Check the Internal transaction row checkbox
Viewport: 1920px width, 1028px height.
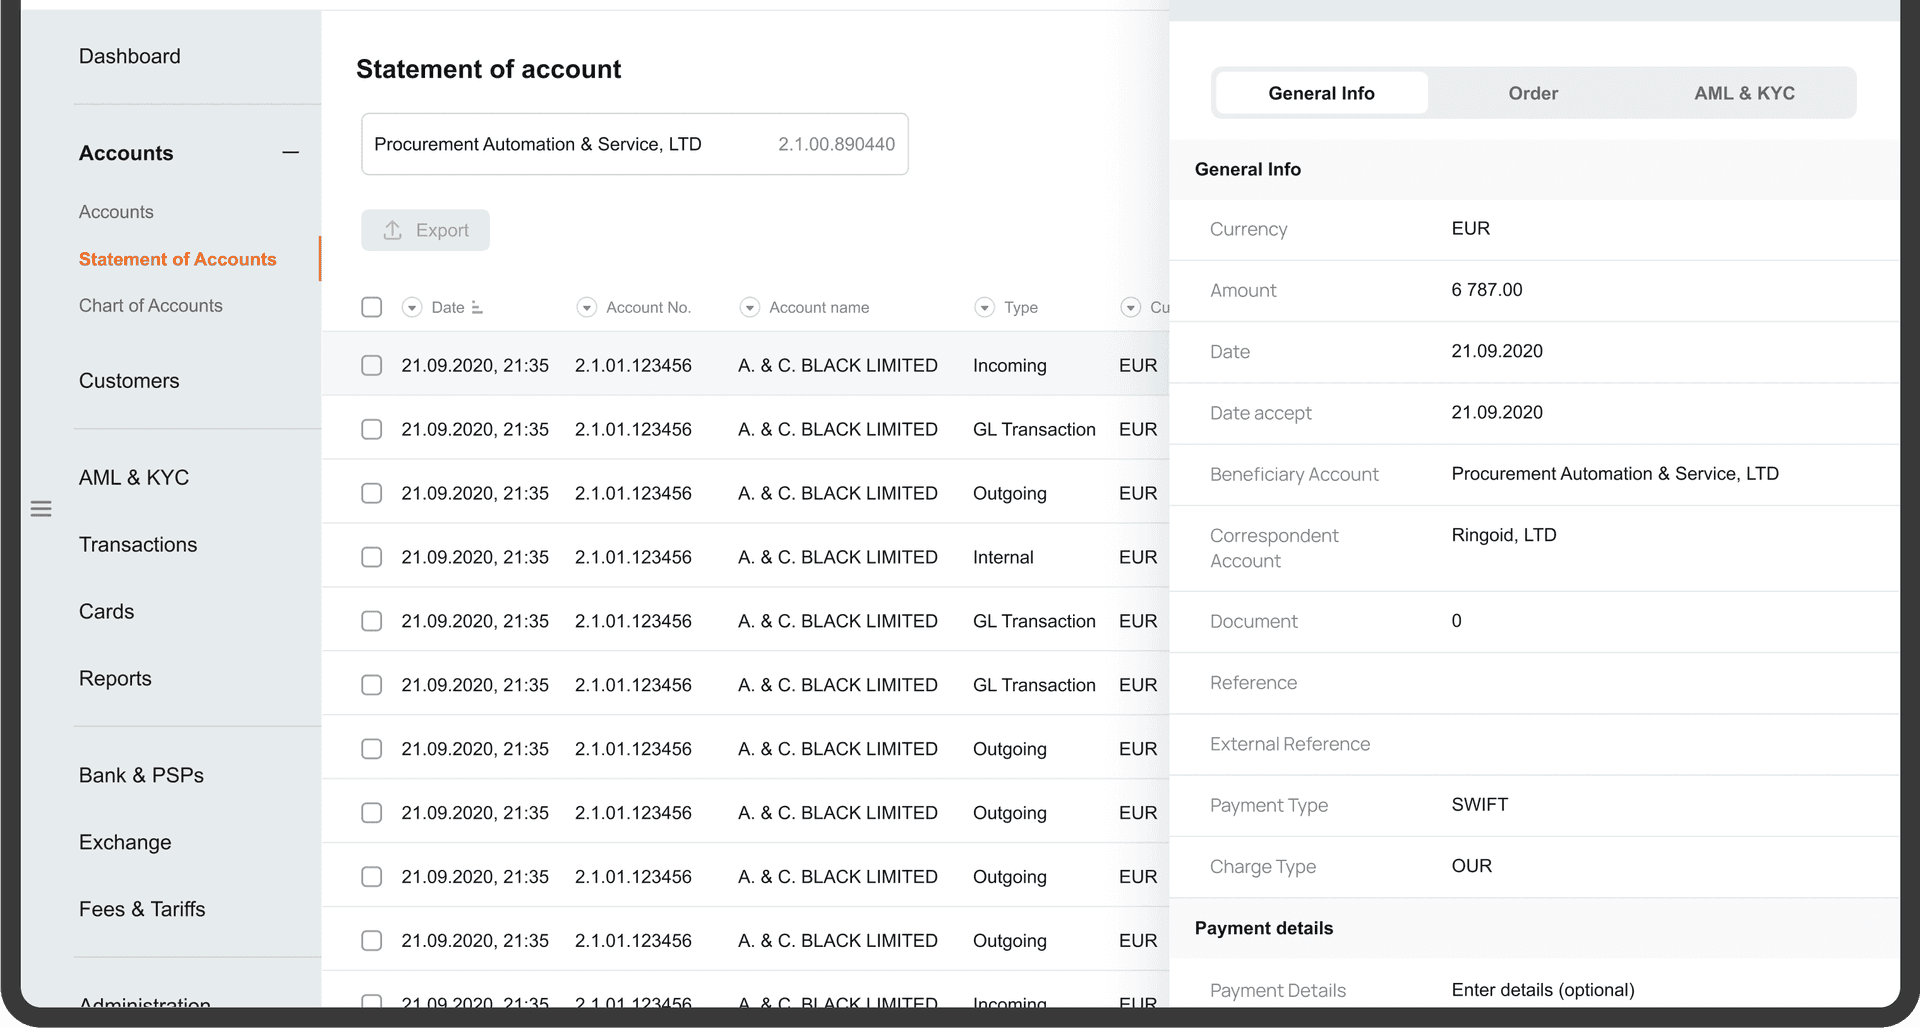[x=372, y=557]
